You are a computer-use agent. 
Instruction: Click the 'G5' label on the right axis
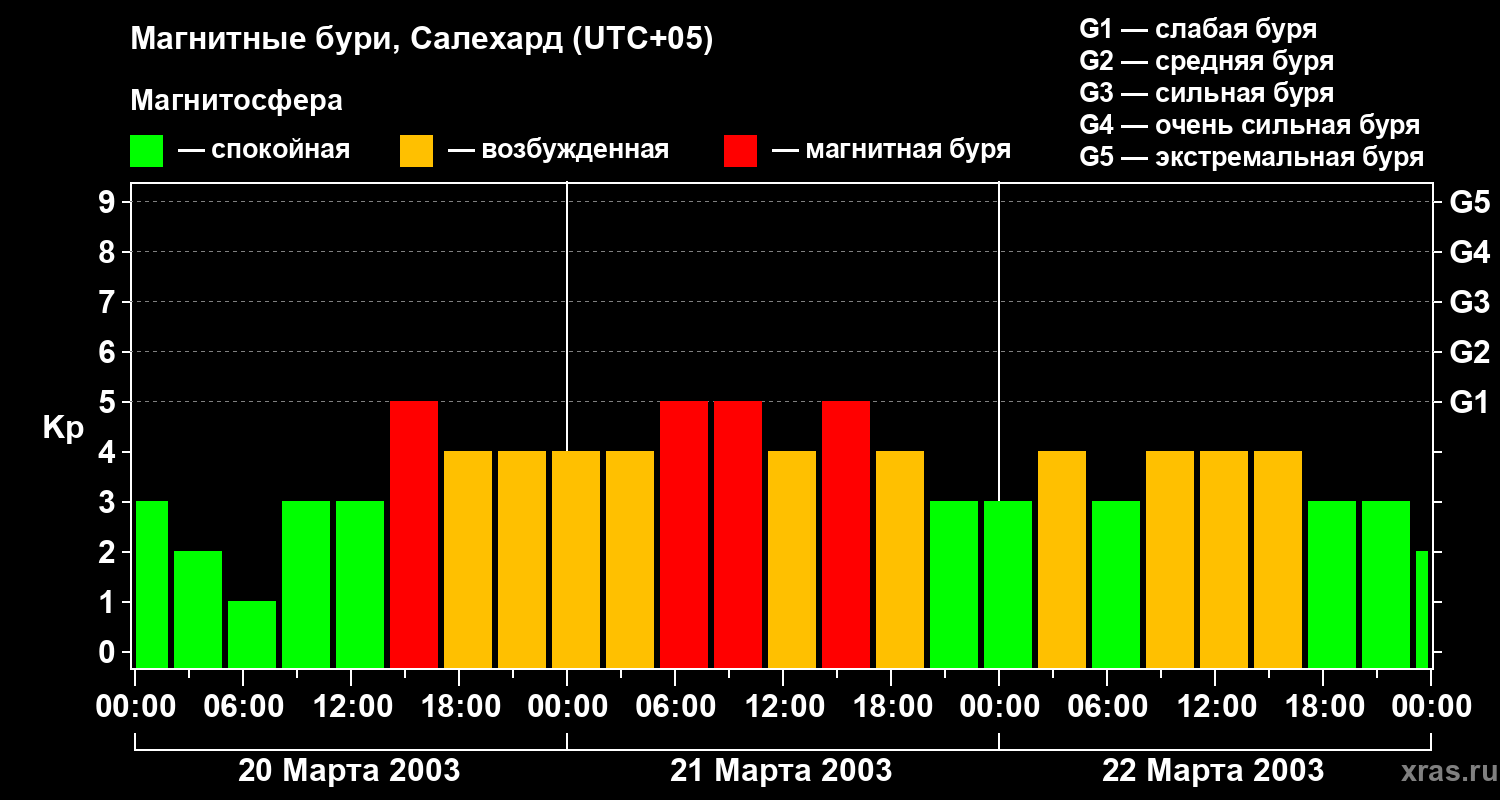[1469, 202]
